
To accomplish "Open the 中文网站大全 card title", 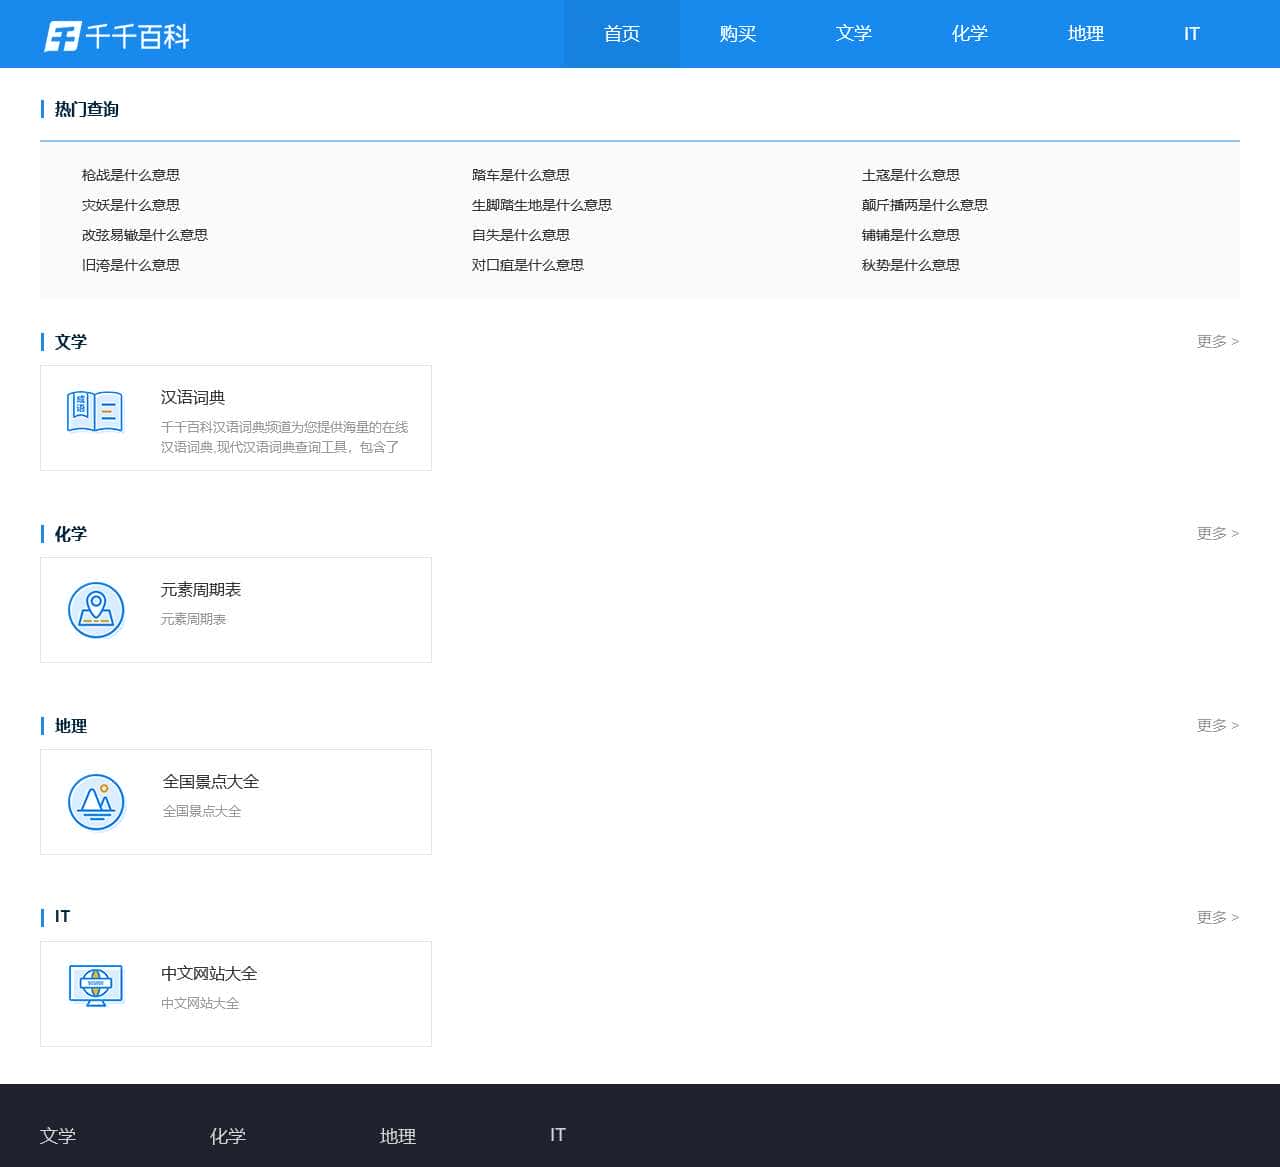I will pos(209,974).
